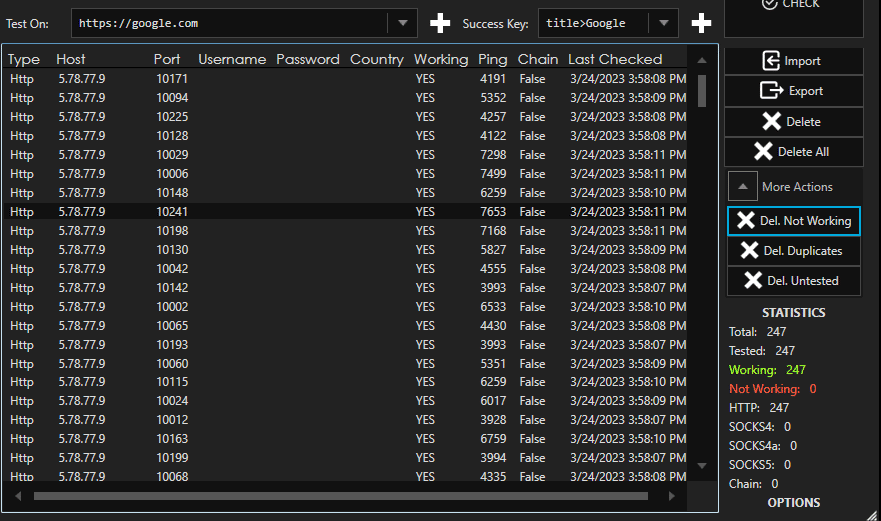This screenshot has width=881, height=521.
Task: Click the scroll up arrow of proxy list
Action: 702,60
